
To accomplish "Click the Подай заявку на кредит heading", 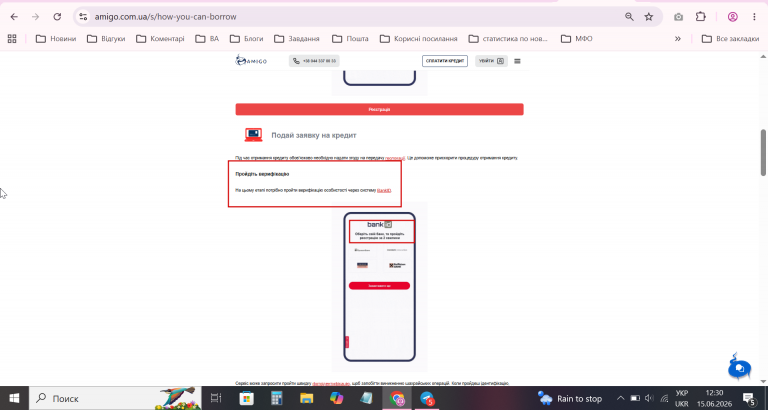I will 314,135.
